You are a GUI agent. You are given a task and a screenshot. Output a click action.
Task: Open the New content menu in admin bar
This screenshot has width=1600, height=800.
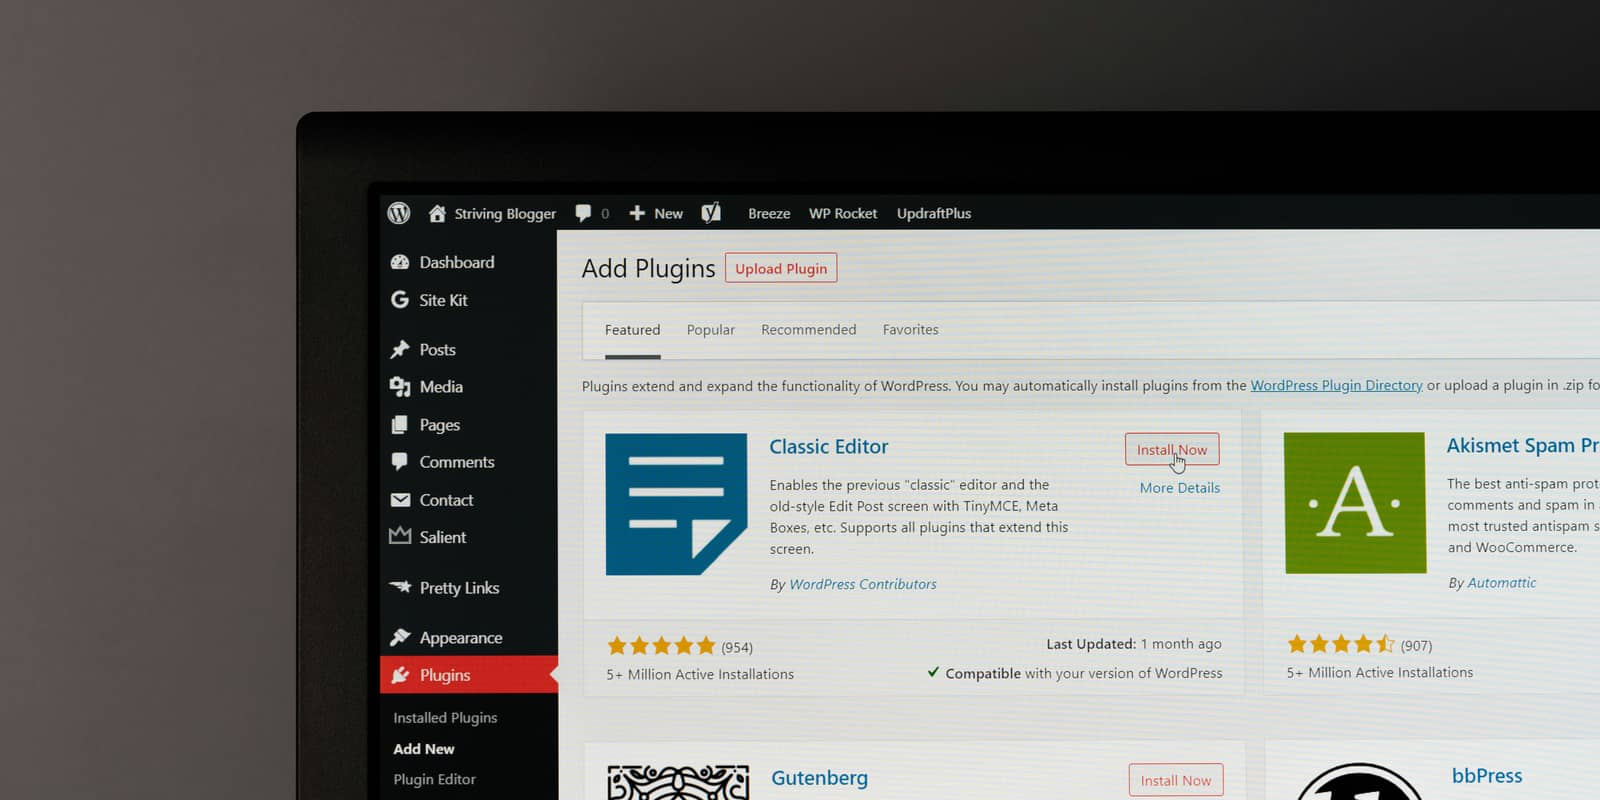tap(657, 214)
